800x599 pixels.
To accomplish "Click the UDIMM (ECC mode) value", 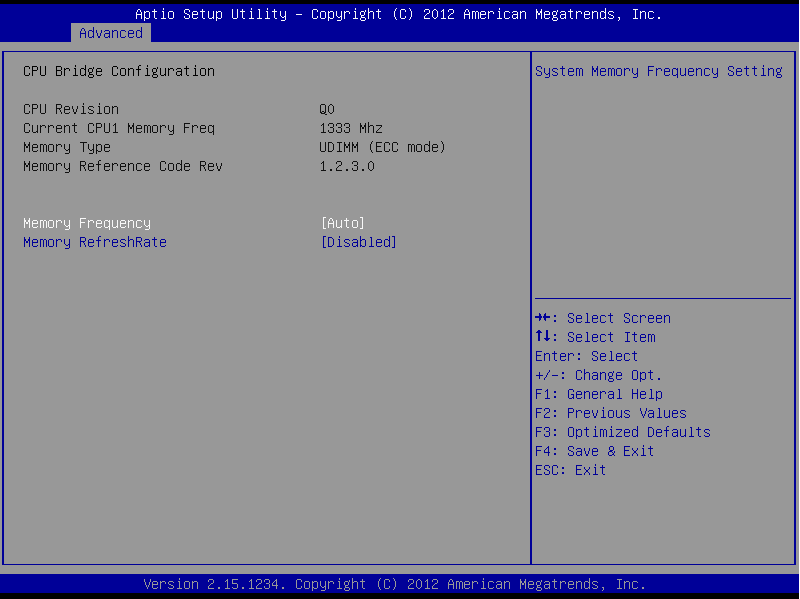I will [x=383, y=147].
